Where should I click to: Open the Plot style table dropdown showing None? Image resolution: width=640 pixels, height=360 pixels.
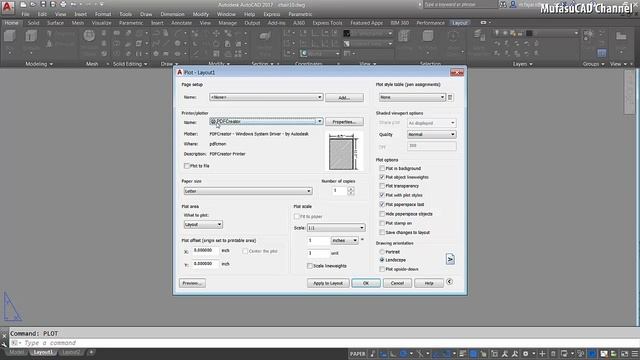tap(412, 97)
